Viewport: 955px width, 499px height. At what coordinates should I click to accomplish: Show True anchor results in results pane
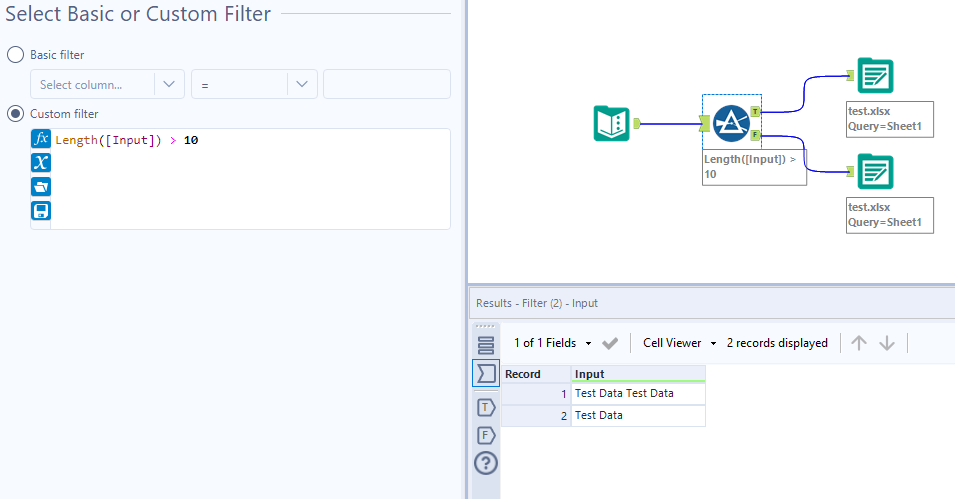pyautogui.click(x=486, y=407)
